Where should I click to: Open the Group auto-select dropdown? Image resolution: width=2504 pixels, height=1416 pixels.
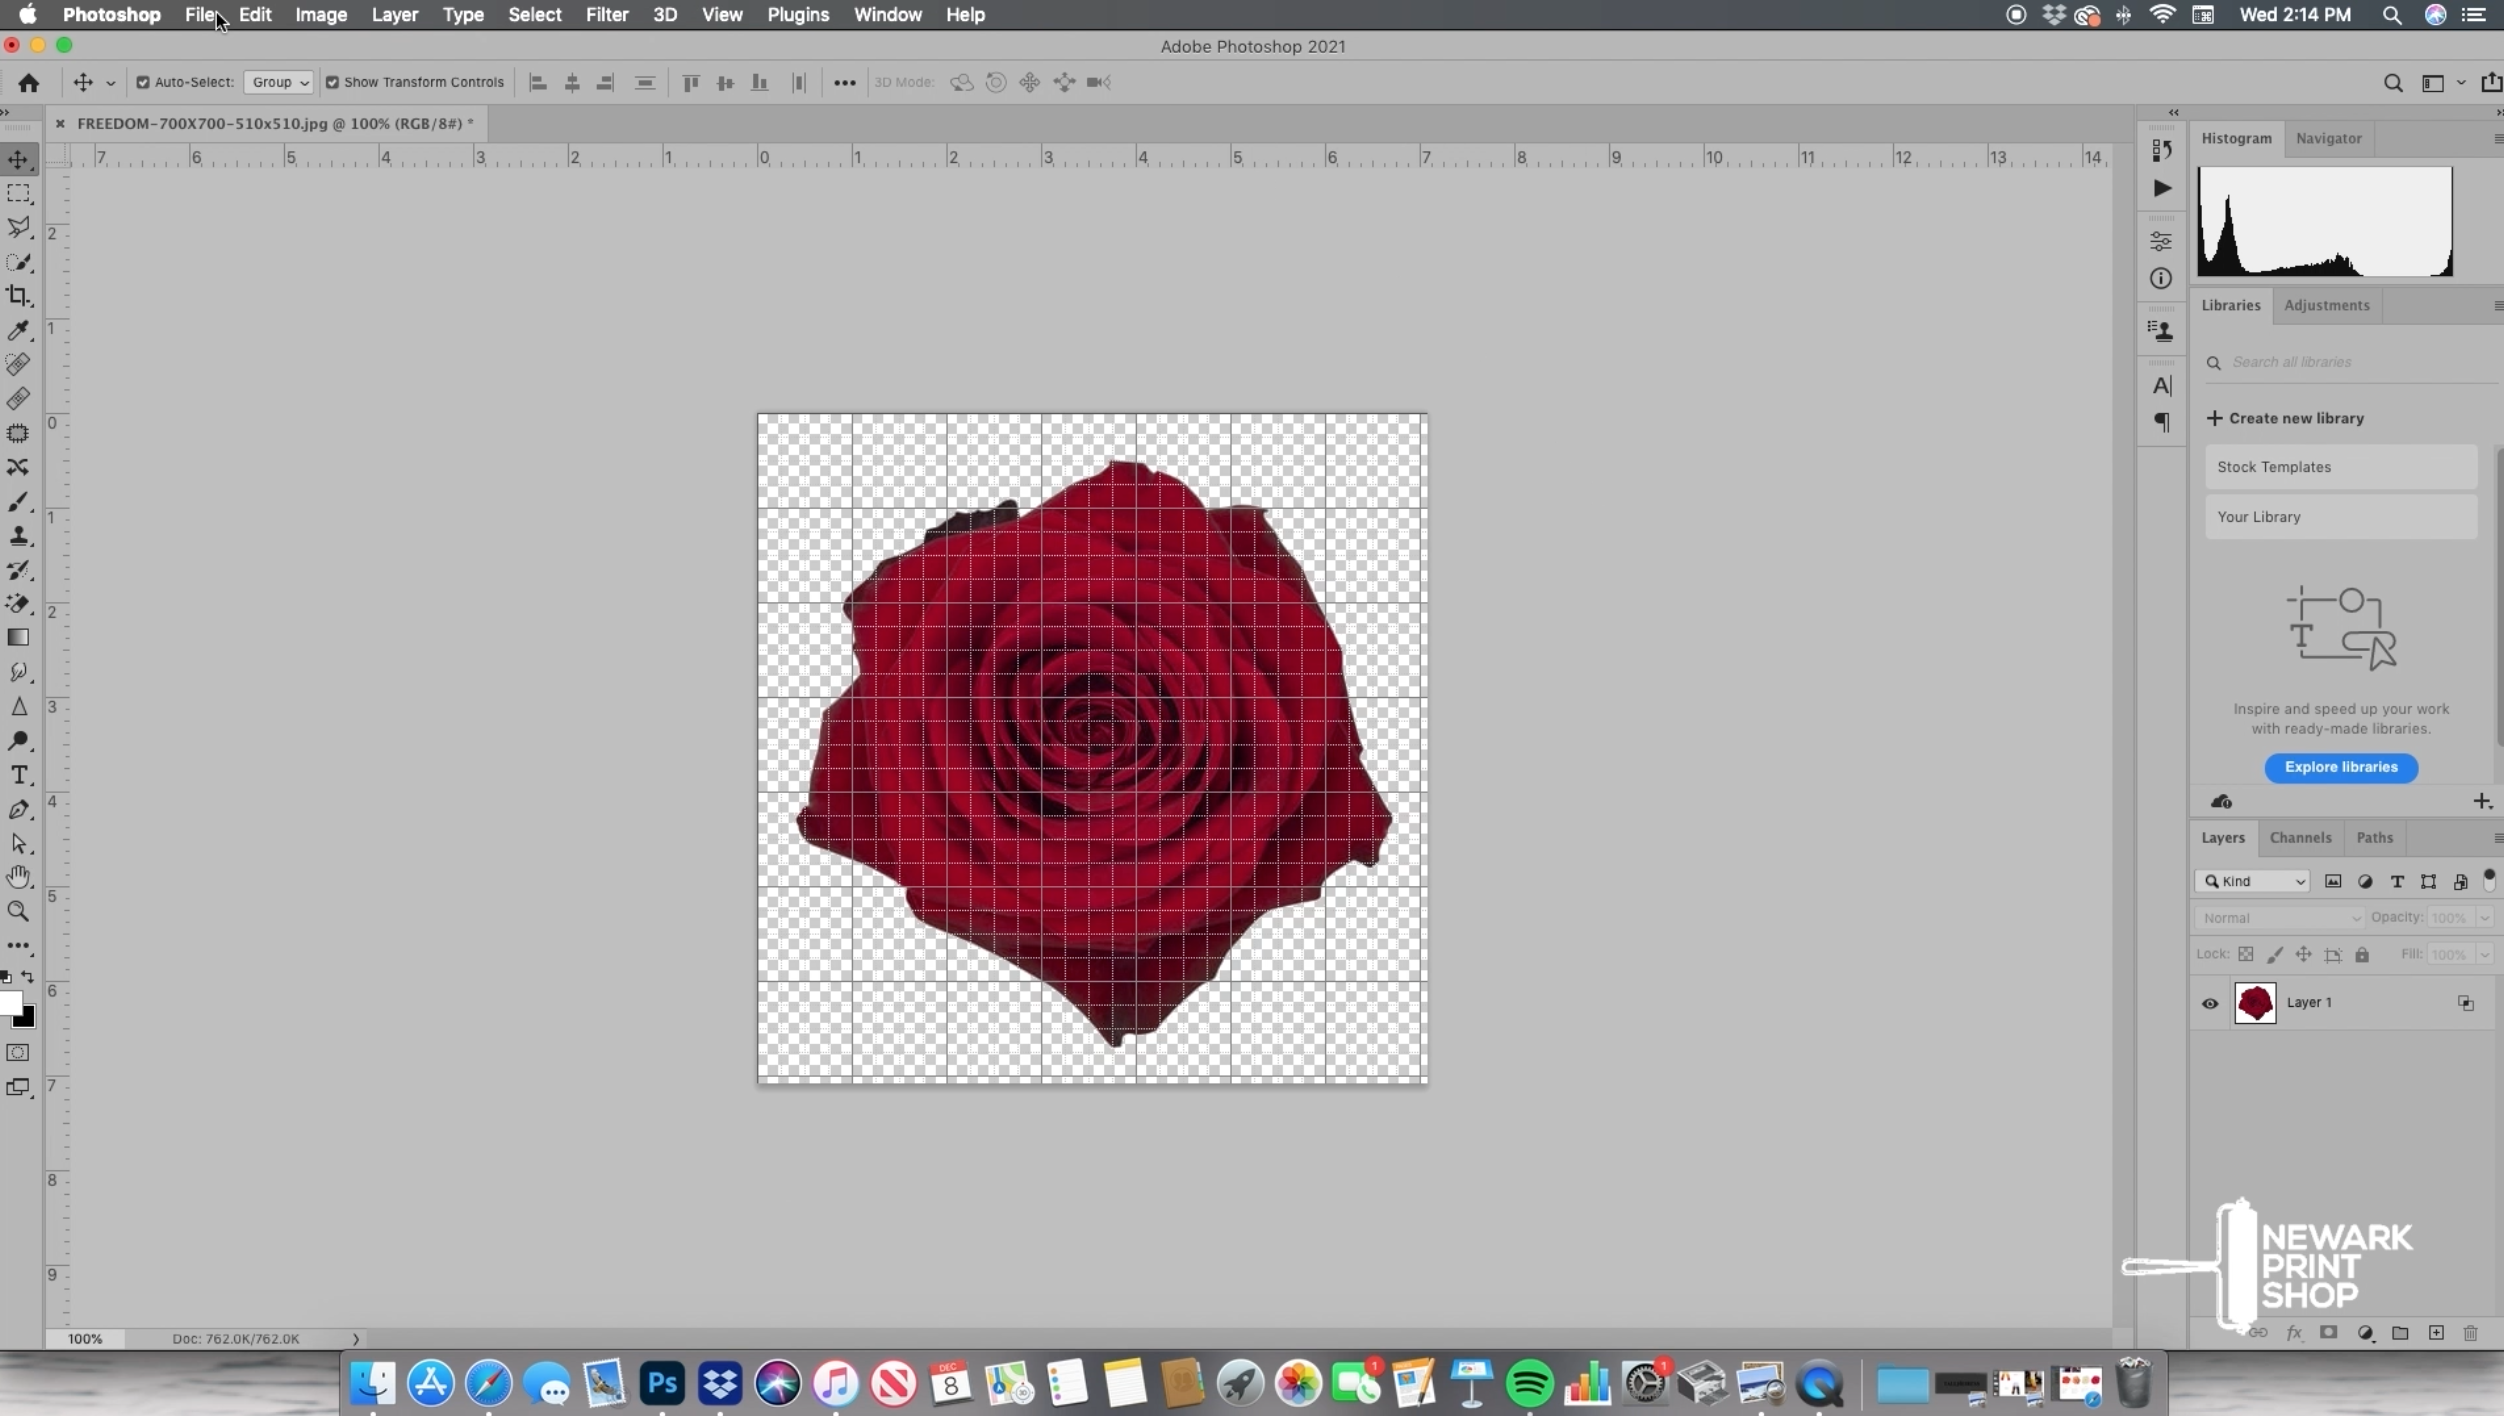point(279,83)
